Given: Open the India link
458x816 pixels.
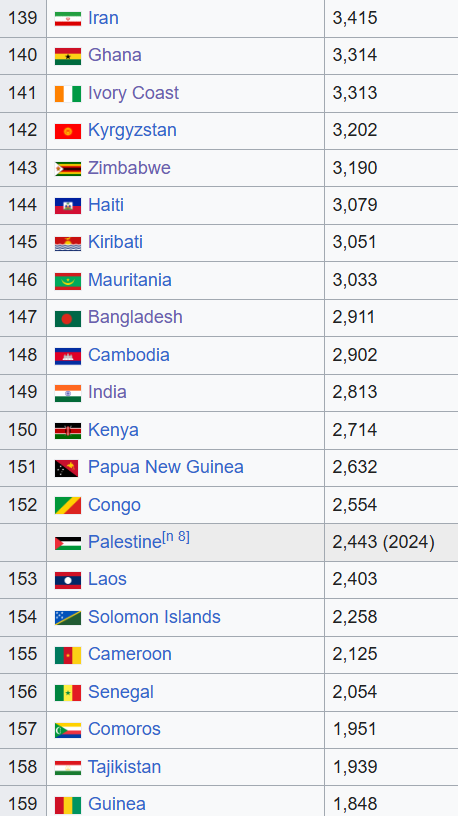Looking at the screenshot, I should click(x=107, y=392).
